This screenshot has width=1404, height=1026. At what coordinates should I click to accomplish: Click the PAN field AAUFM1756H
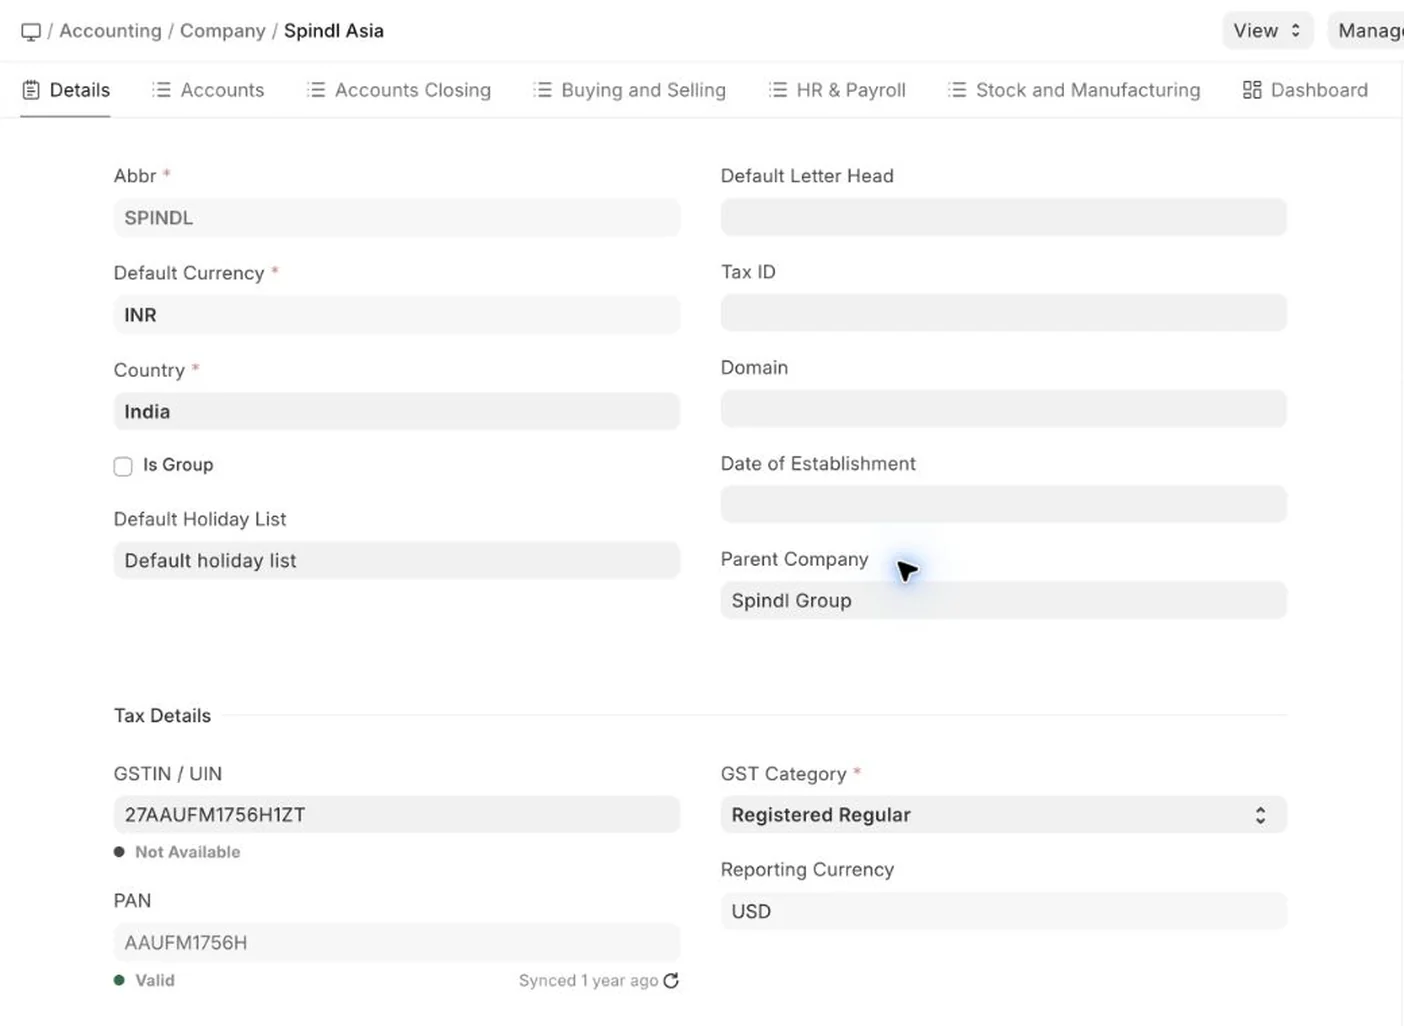[397, 943]
